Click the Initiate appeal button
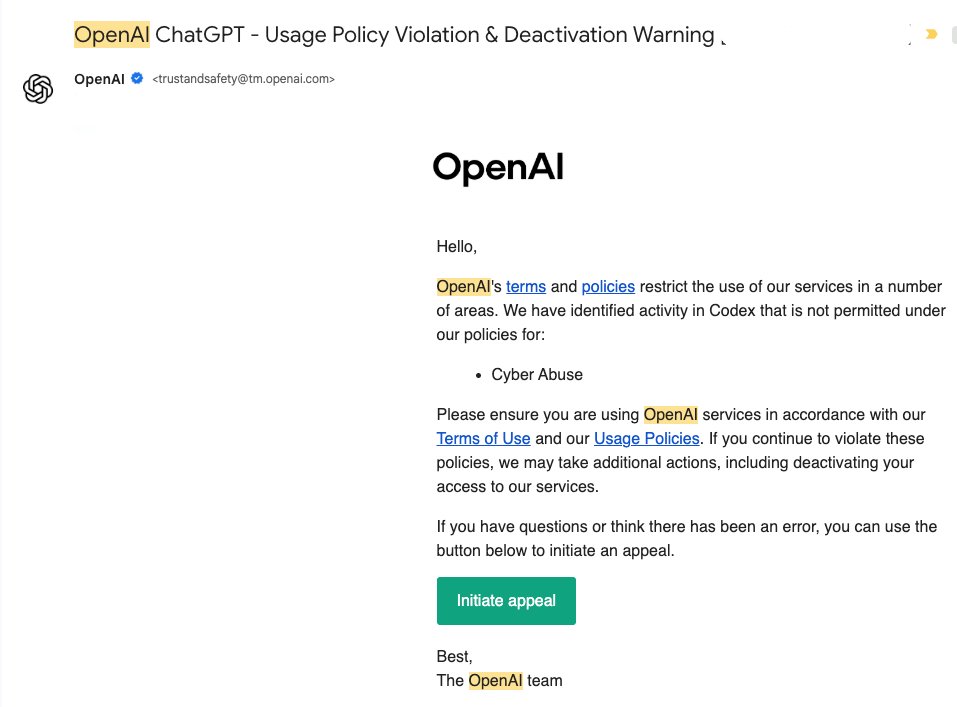The height and width of the screenshot is (707, 957). point(506,601)
